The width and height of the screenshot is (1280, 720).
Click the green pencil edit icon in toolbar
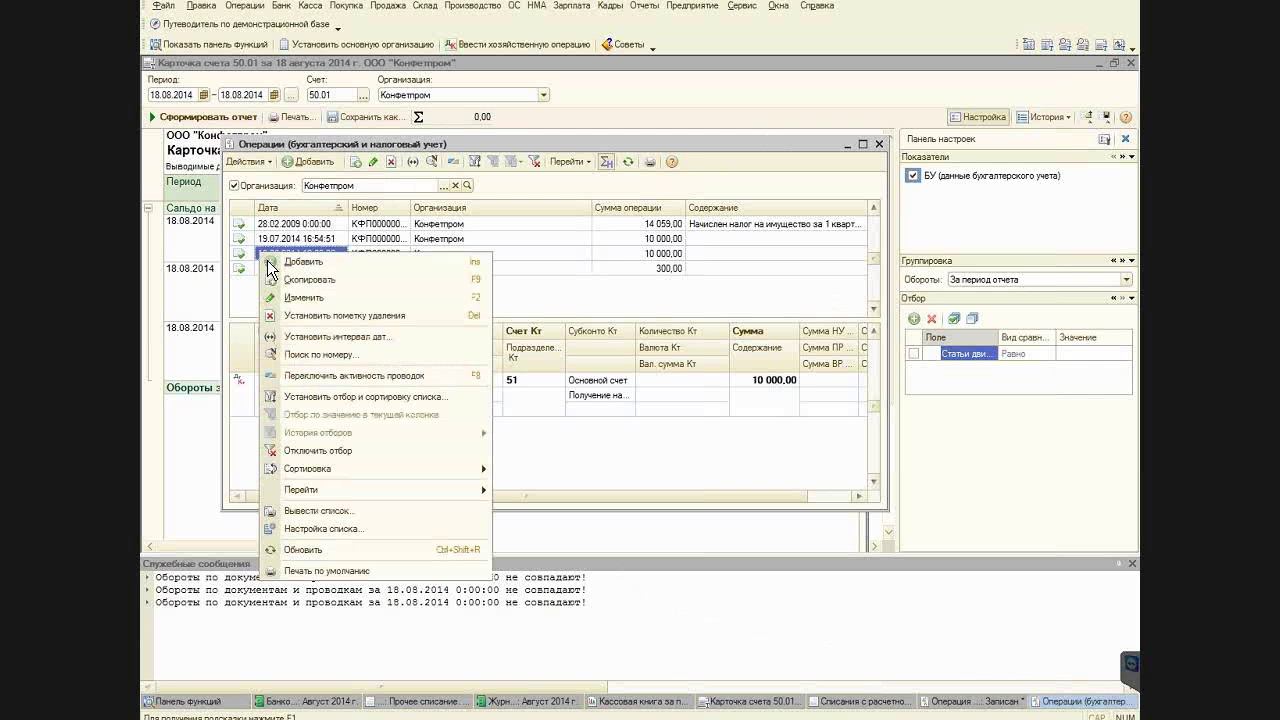coord(373,162)
